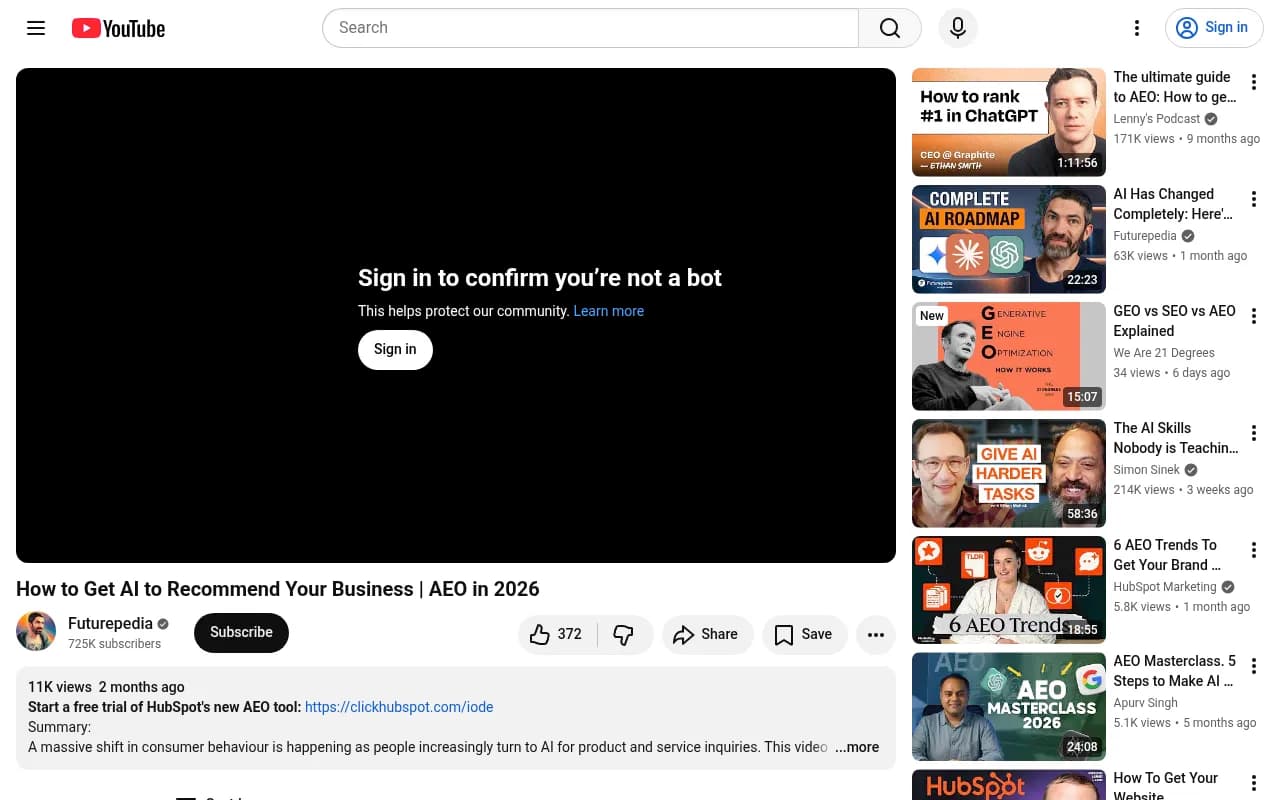Image resolution: width=1280 pixels, height=800 pixels.
Task: Open 'Complete AI Roadmap' thumbnail
Action: [1009, 239]
